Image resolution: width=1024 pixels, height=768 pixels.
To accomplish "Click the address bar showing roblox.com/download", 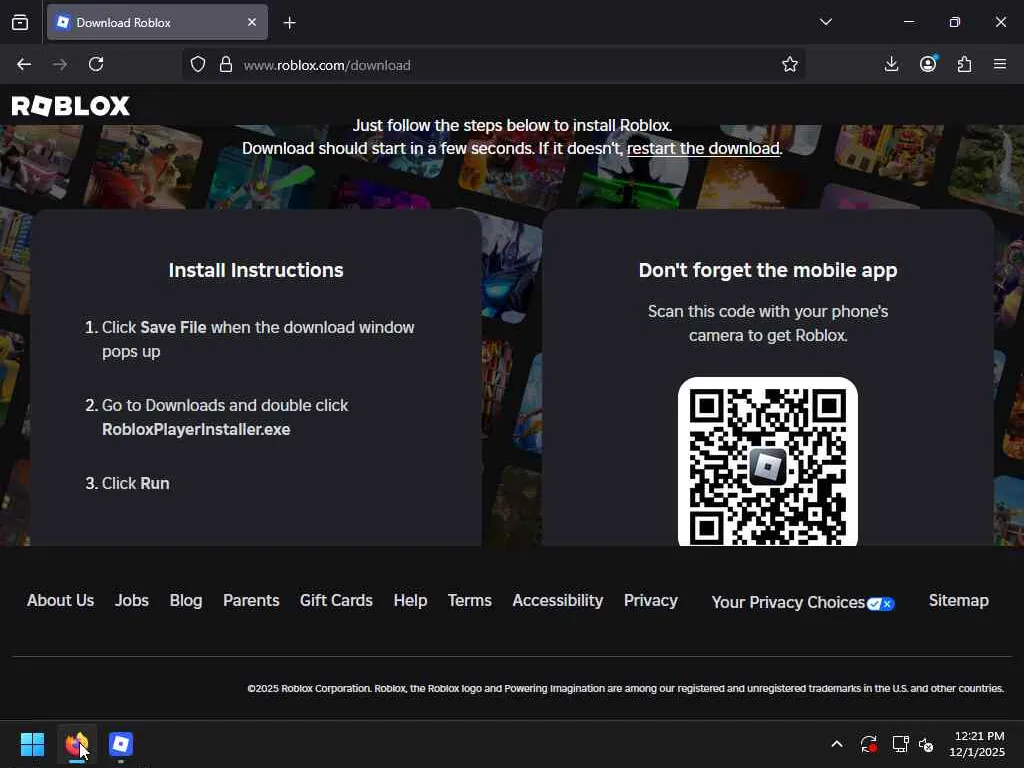I will [493, 65].
